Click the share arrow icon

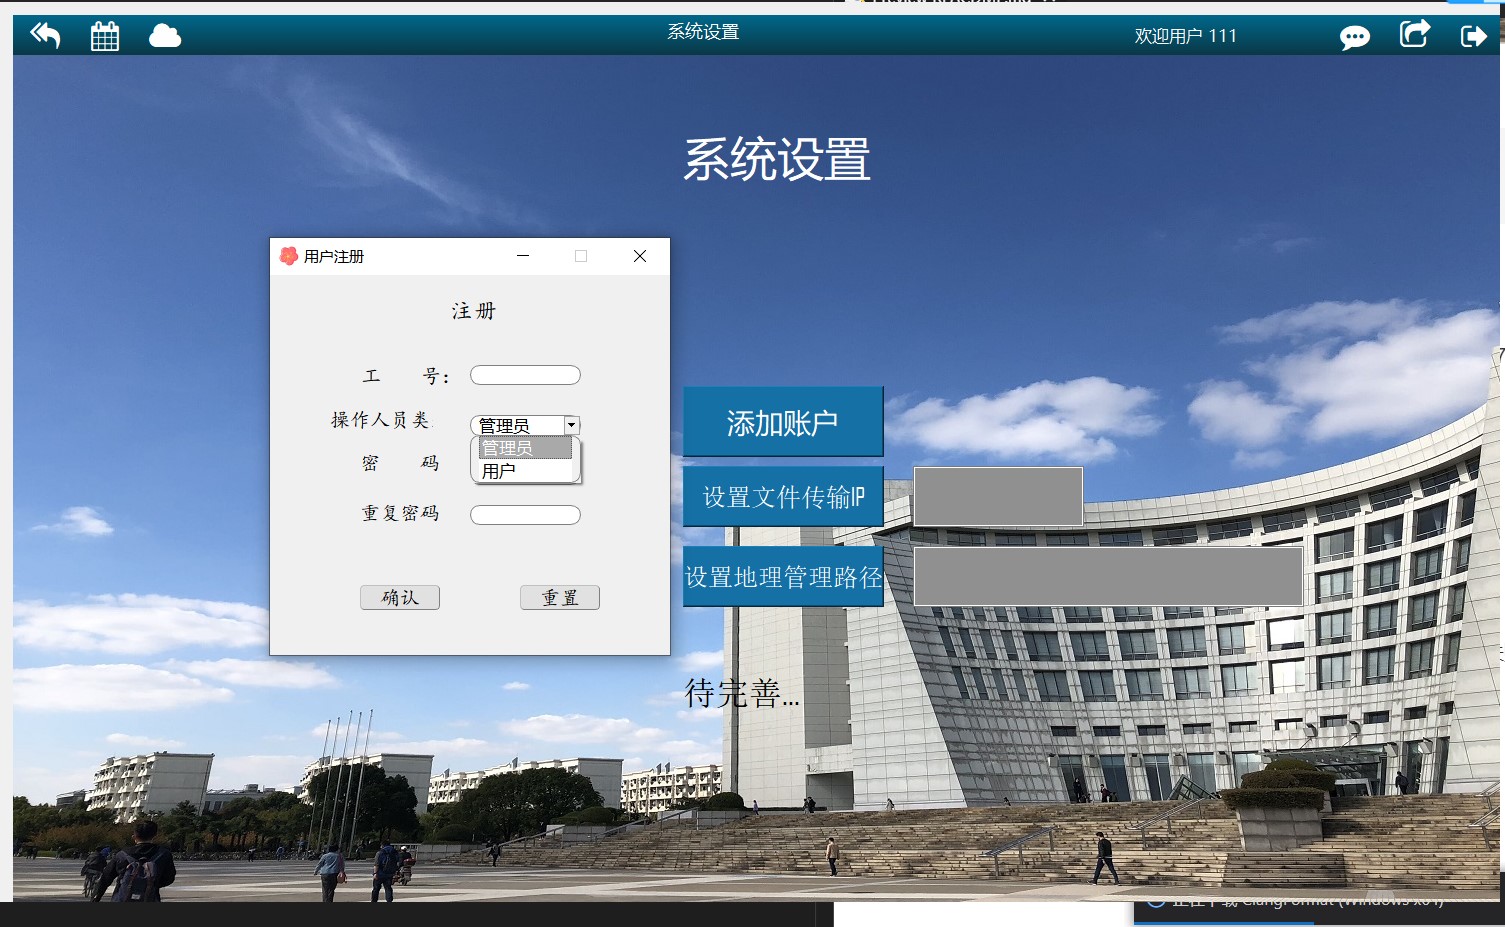pos(1414,34)
